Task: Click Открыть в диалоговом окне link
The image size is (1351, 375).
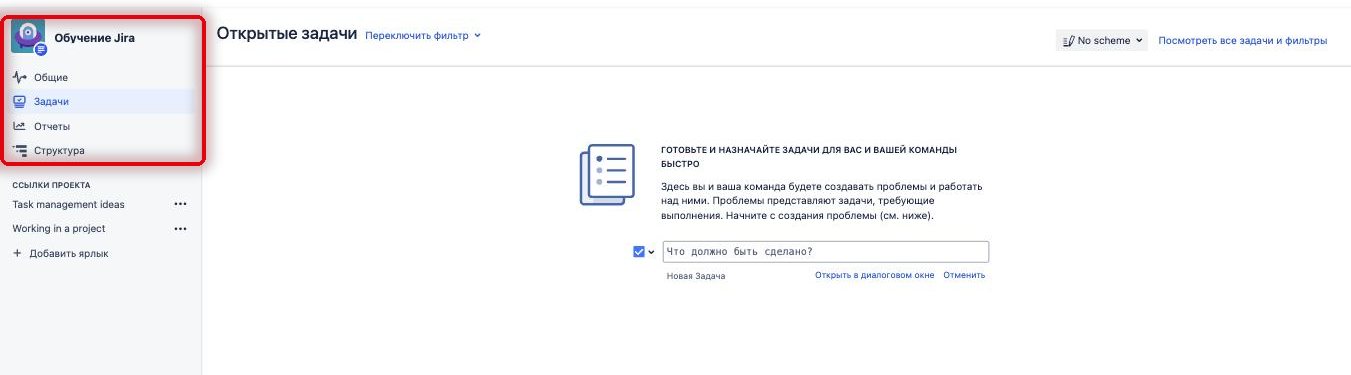Action: 874,275
